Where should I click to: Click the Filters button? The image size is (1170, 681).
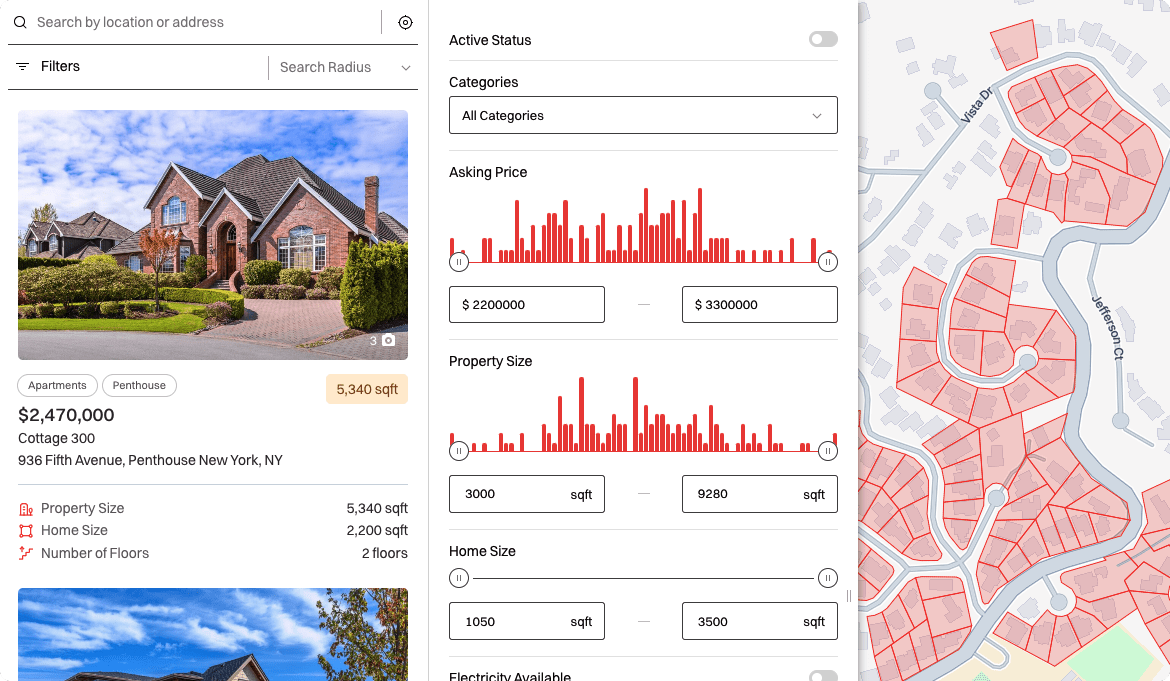click(x=48, y=66)
